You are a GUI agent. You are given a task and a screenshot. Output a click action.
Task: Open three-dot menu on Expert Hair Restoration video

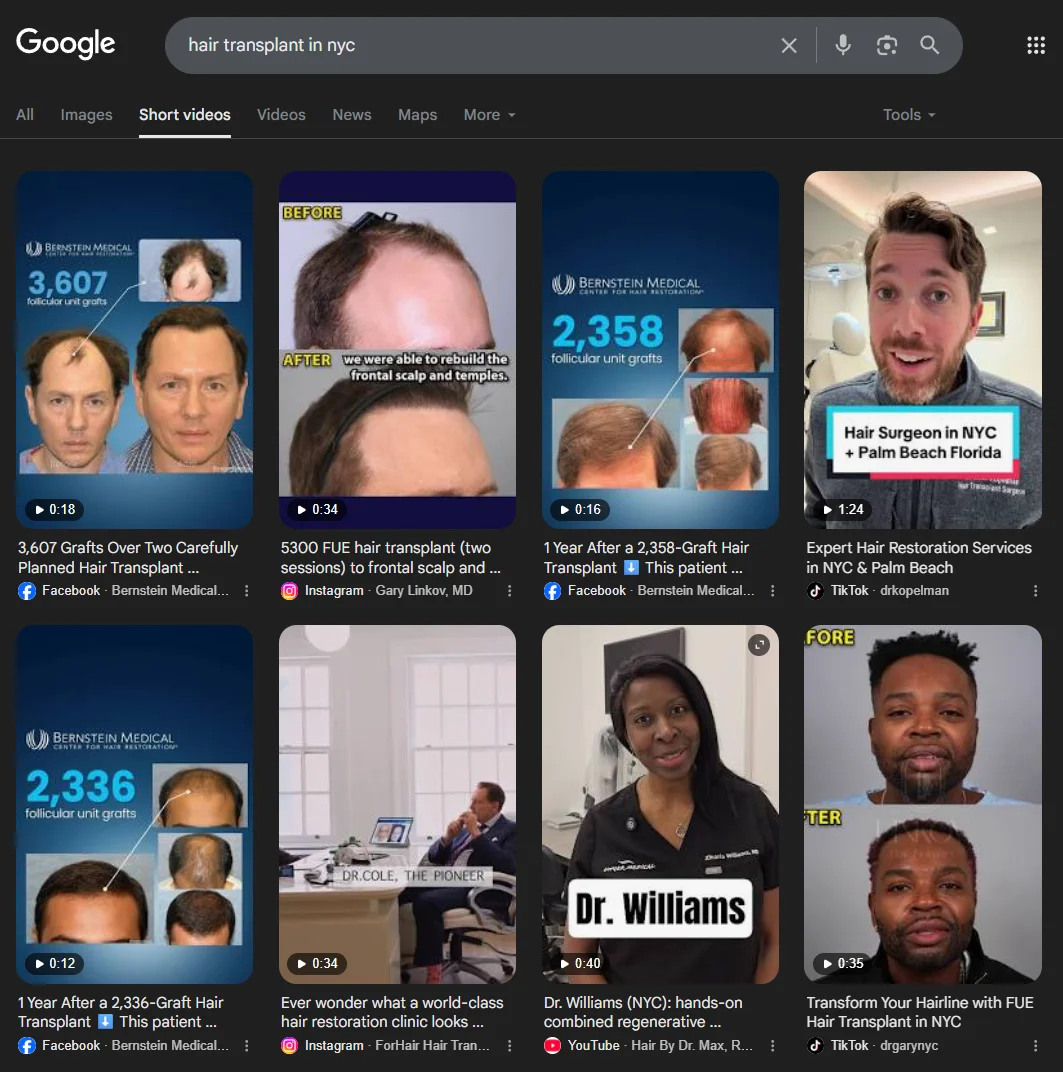click(1035, 591)
